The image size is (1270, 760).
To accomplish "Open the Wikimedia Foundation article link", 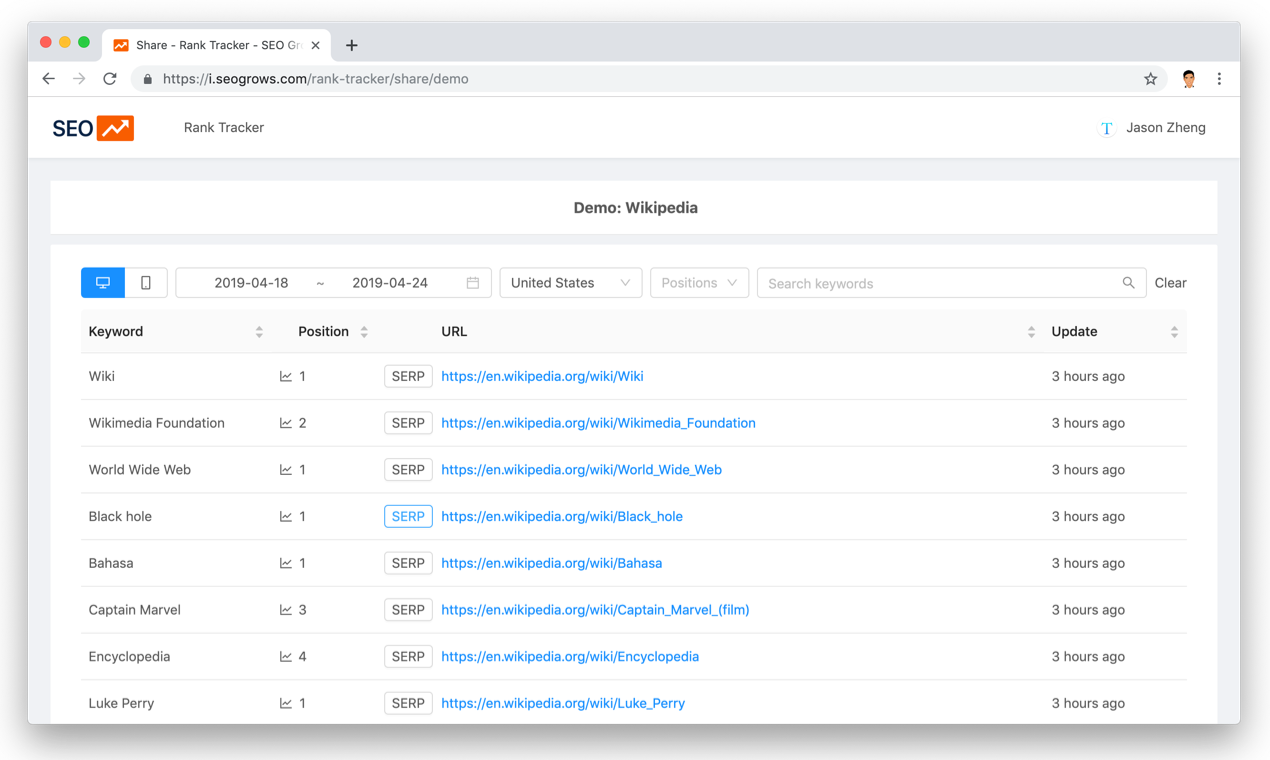I will click(x=598, y=423).
